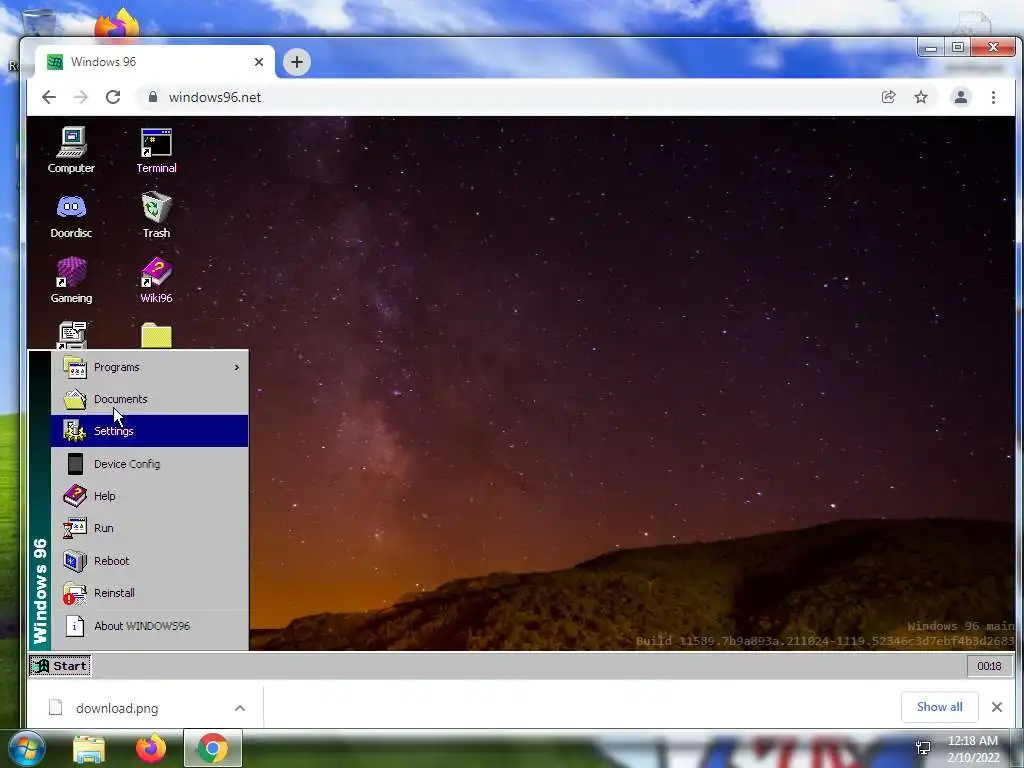Screen dimensions: 1024x768
Task: Bookmark this page with the star
Action: [921, 97]
